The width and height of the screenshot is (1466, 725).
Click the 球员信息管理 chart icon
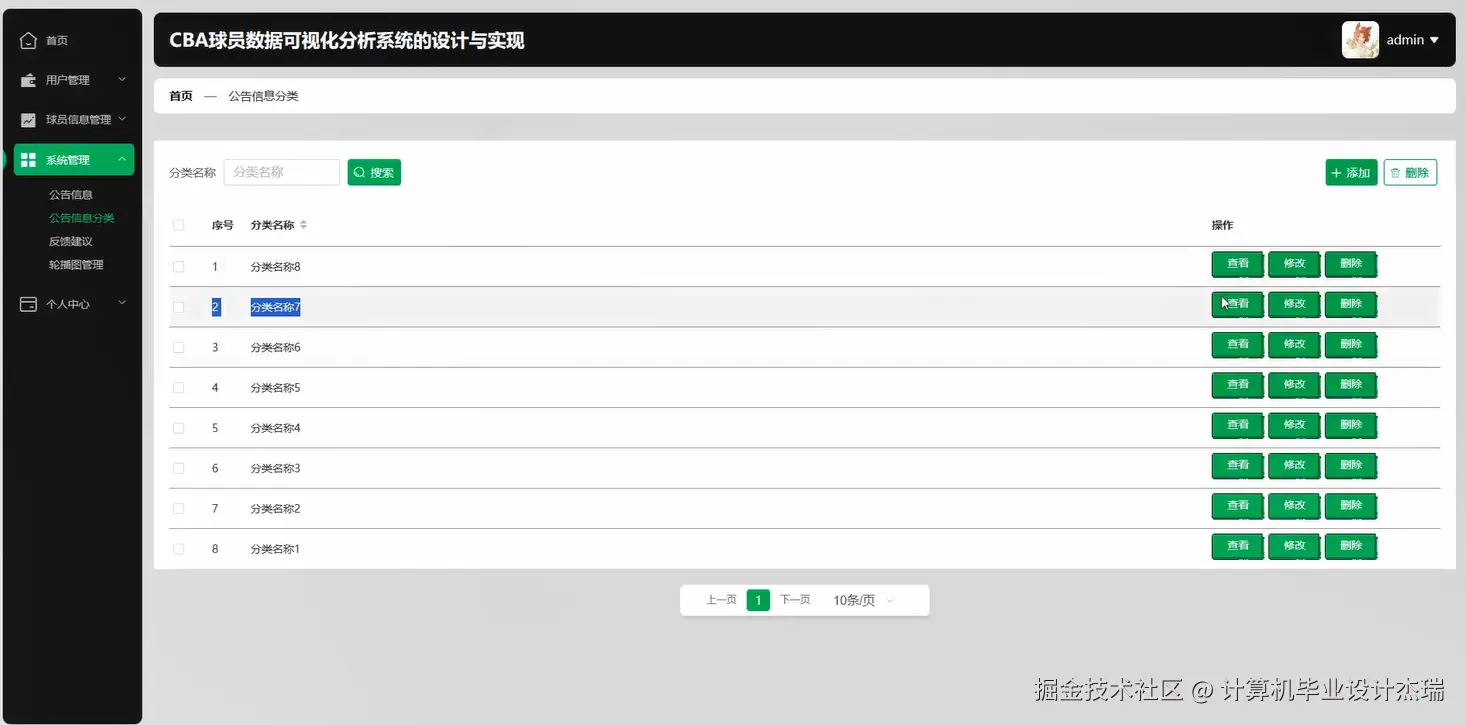[28, 120]
